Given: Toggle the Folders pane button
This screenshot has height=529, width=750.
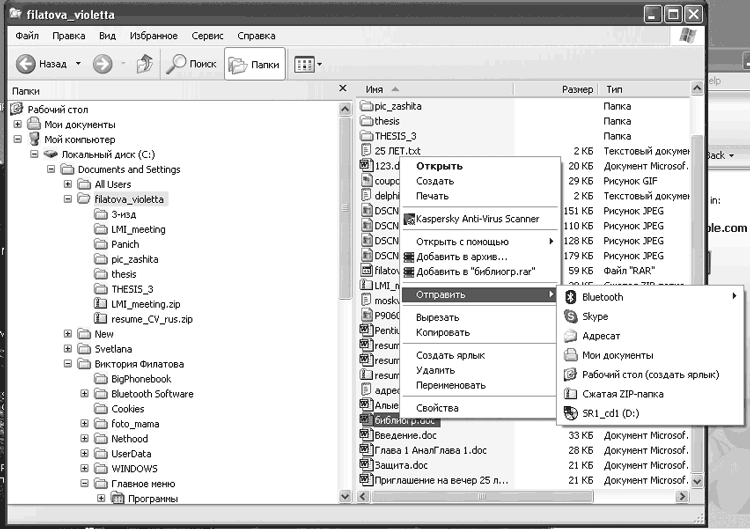Looking at the screenshot, I should [253, 64].
